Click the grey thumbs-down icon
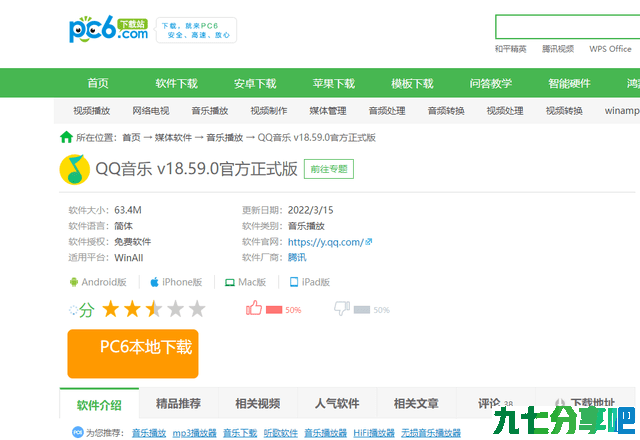 [342, 308]
